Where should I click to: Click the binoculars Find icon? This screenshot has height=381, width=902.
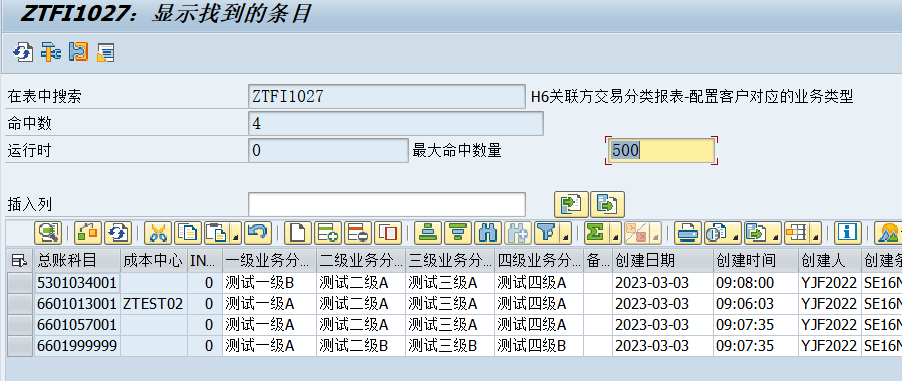pos(488,233)
